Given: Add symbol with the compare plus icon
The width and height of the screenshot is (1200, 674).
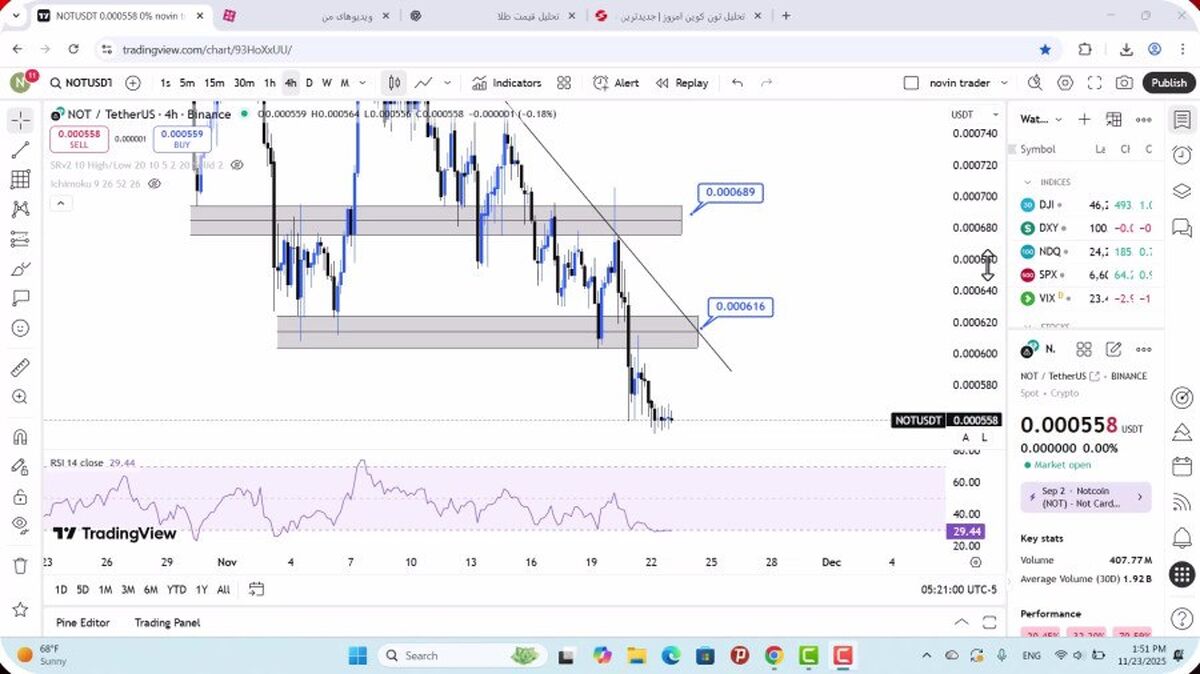Looking at the screenshot, I should 133,83.
